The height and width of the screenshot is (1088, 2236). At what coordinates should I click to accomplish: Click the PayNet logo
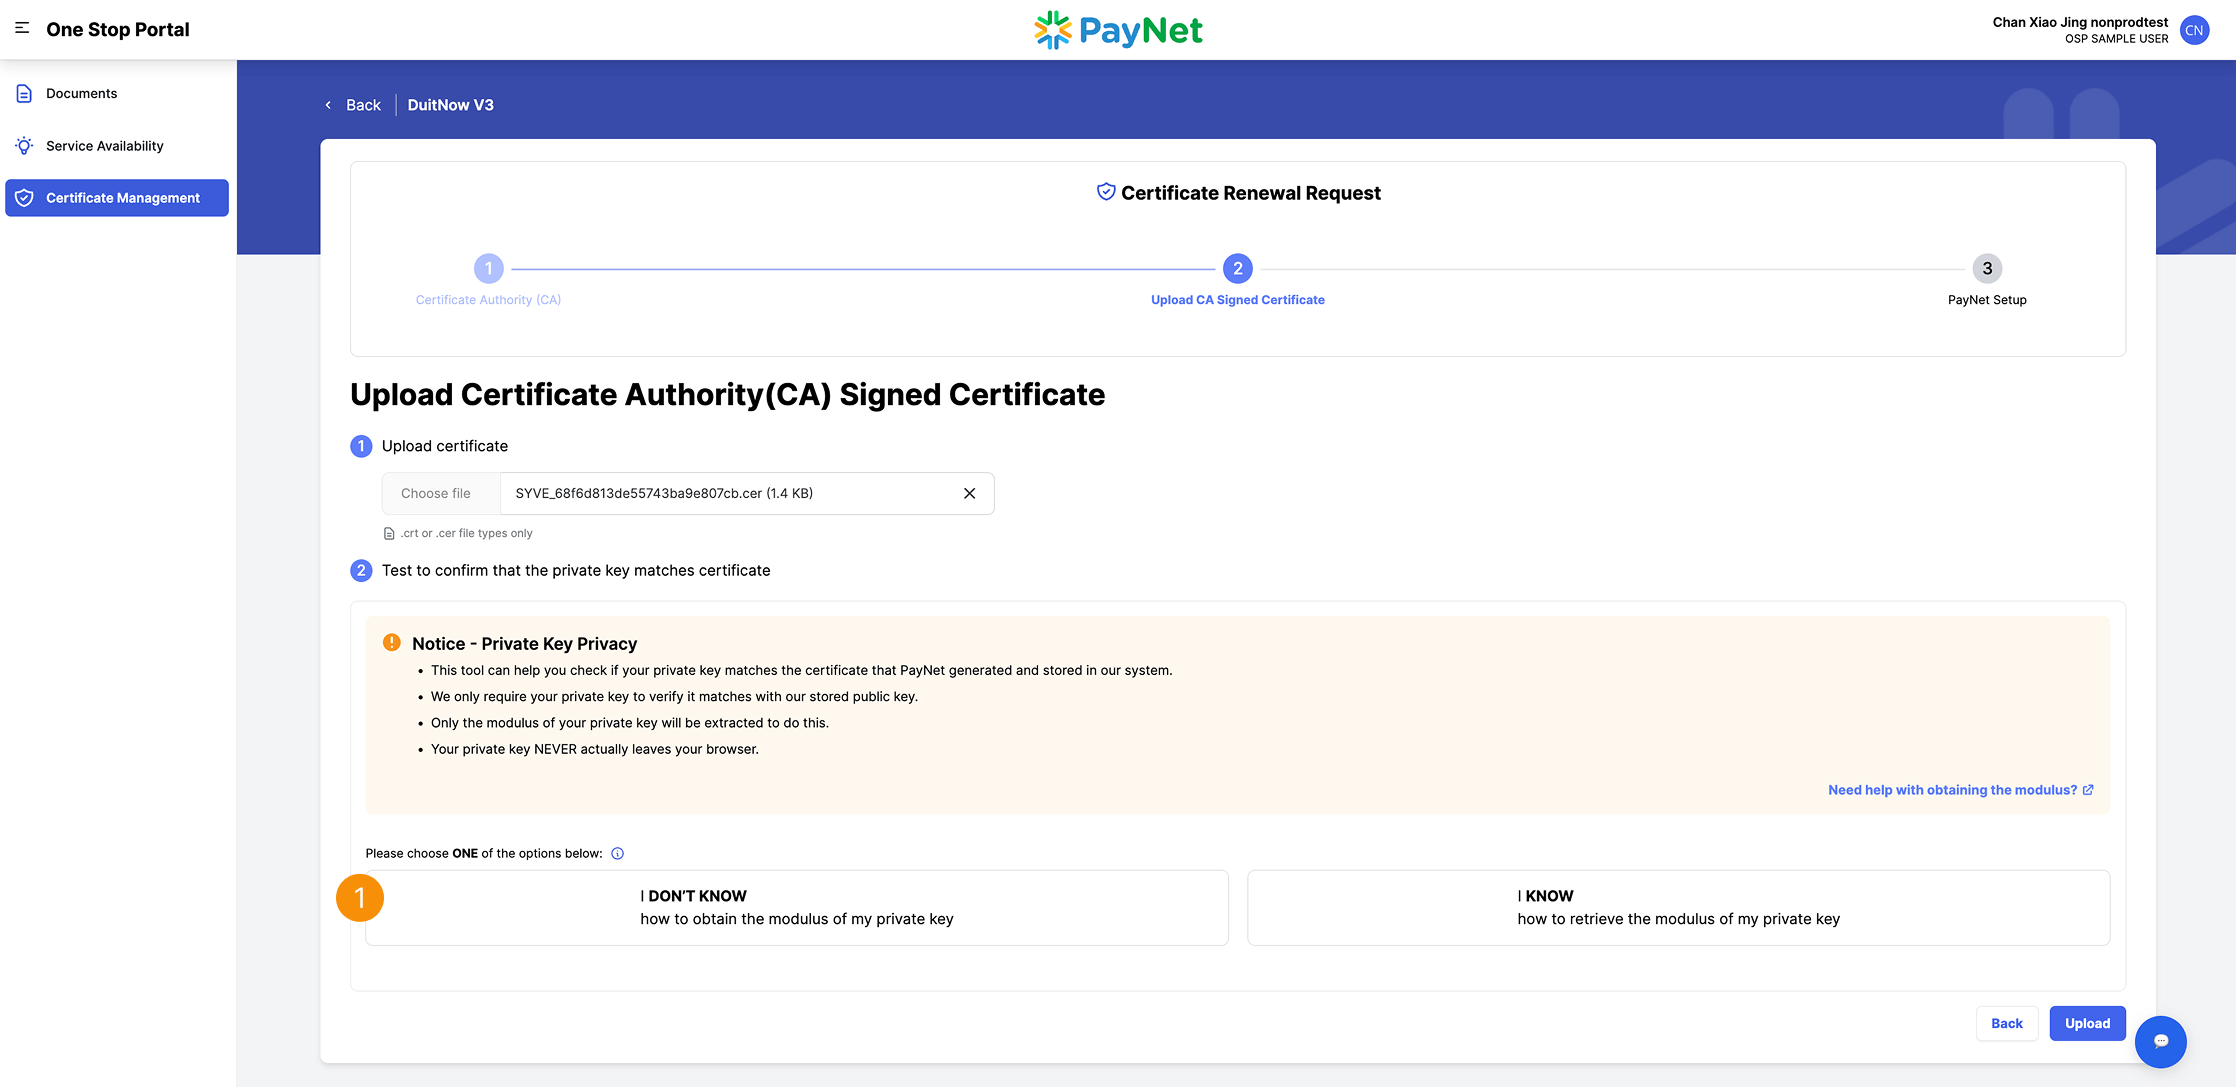(1118, 30)
